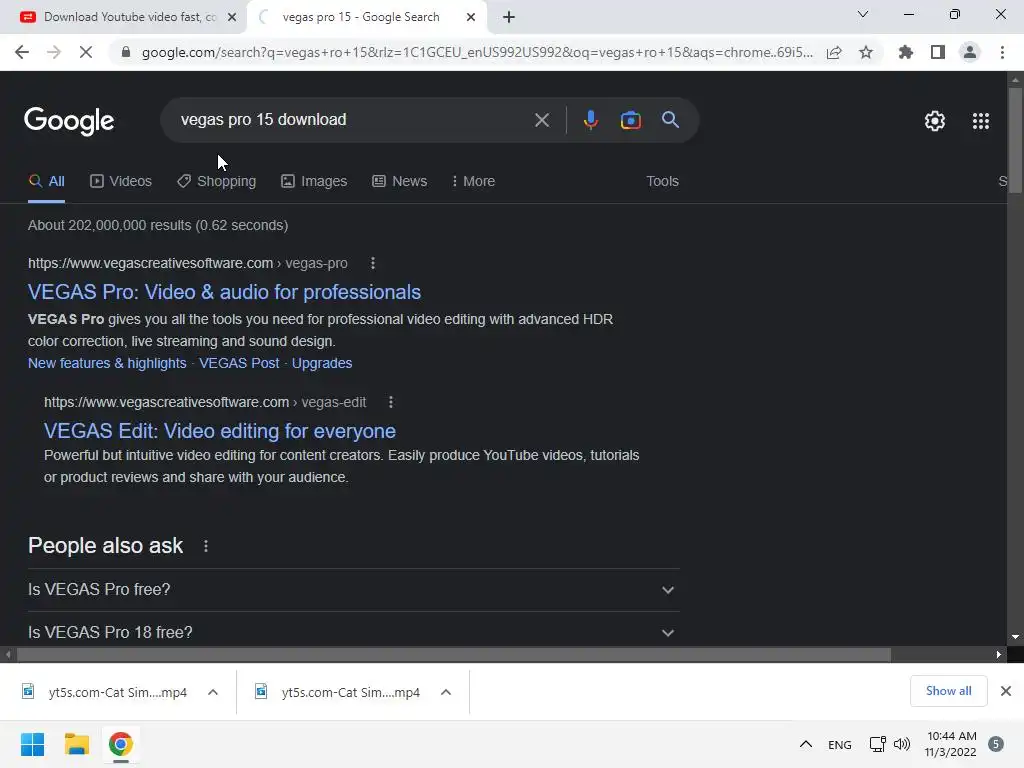Dismiss the downloads bar

[x=1006, y=691]
